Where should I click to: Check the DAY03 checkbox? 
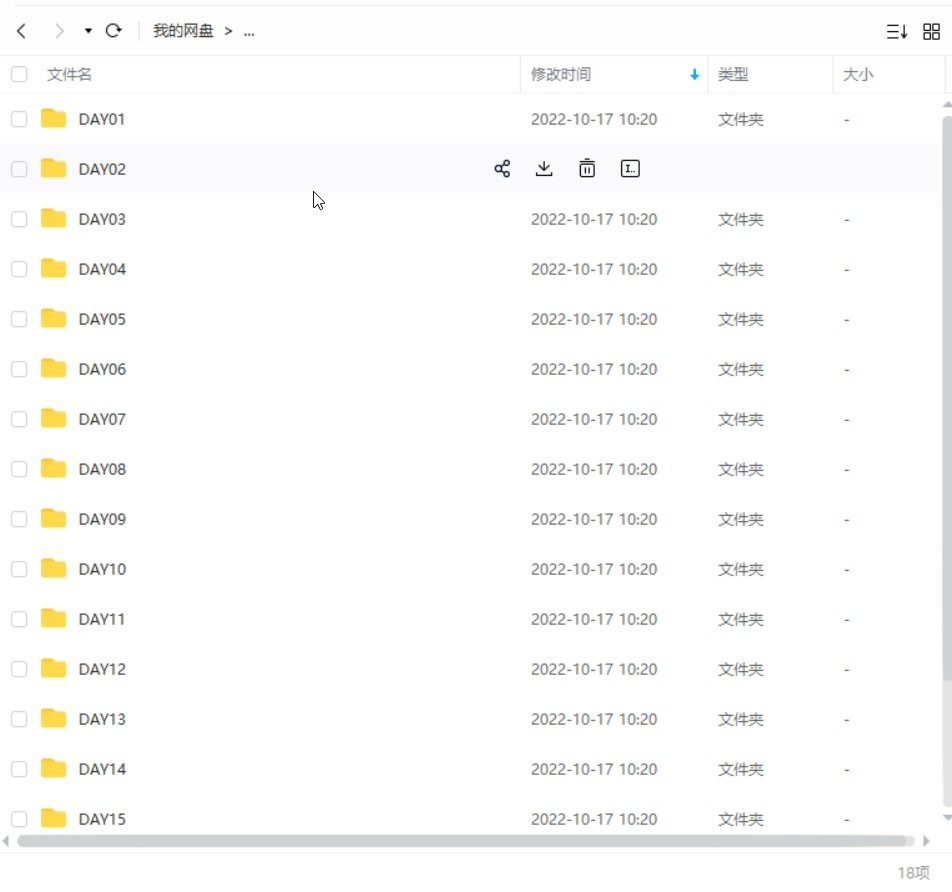coord(19,219)
